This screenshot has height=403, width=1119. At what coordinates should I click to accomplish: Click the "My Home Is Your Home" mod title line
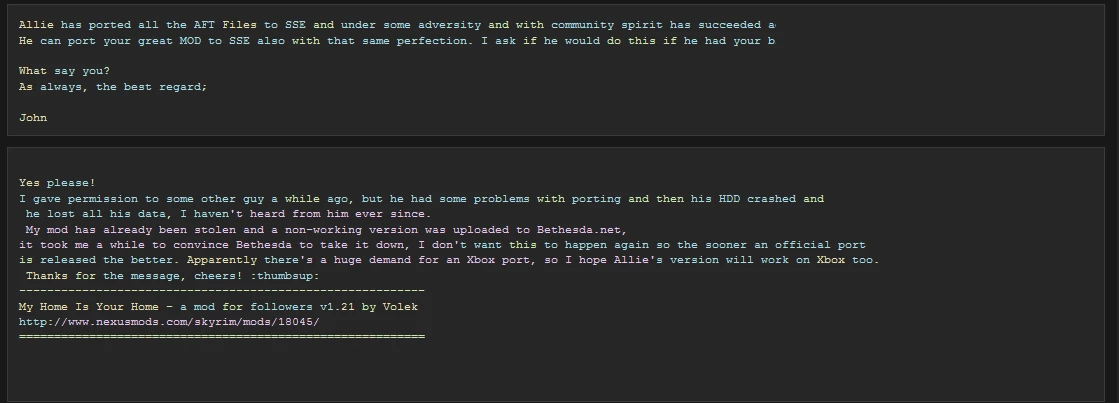click(x=218, y=307)
